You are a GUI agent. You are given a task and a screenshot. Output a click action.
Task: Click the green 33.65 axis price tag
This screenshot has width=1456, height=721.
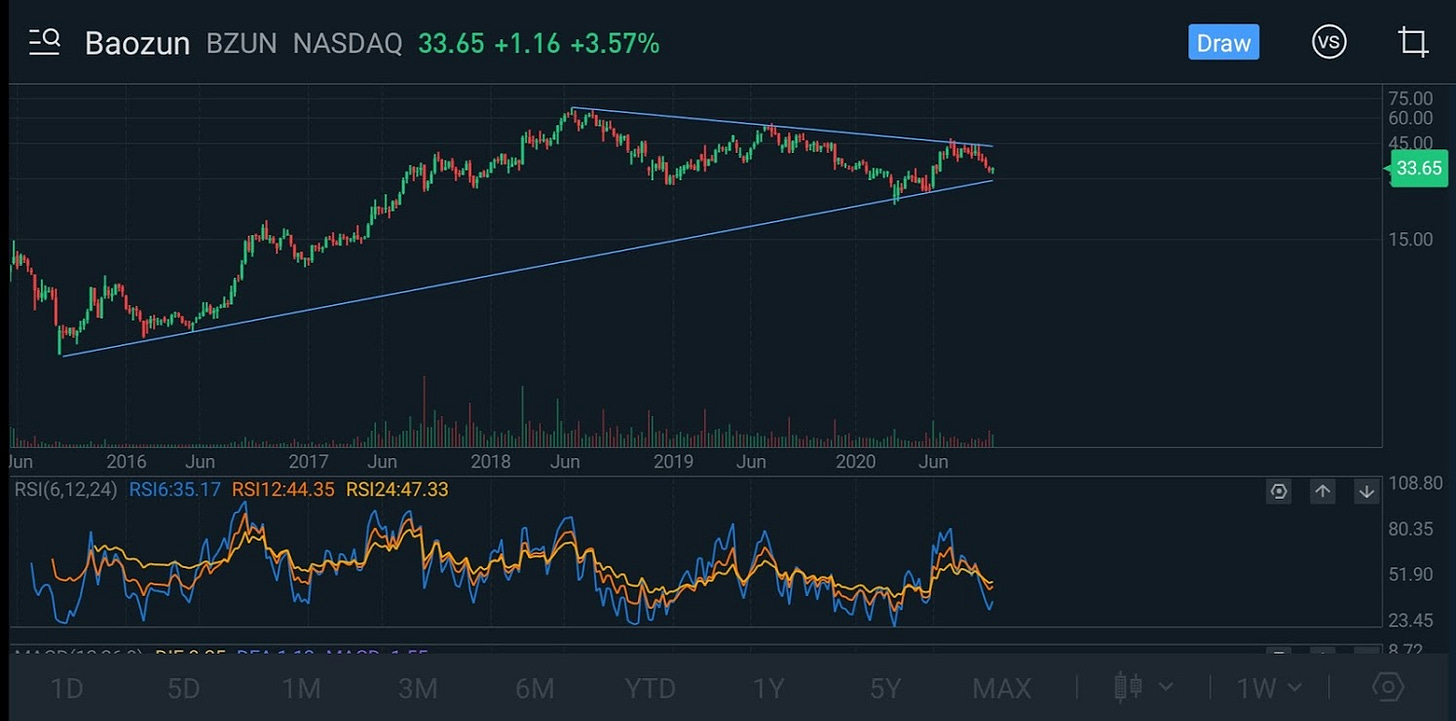[x=1418, y=168]
